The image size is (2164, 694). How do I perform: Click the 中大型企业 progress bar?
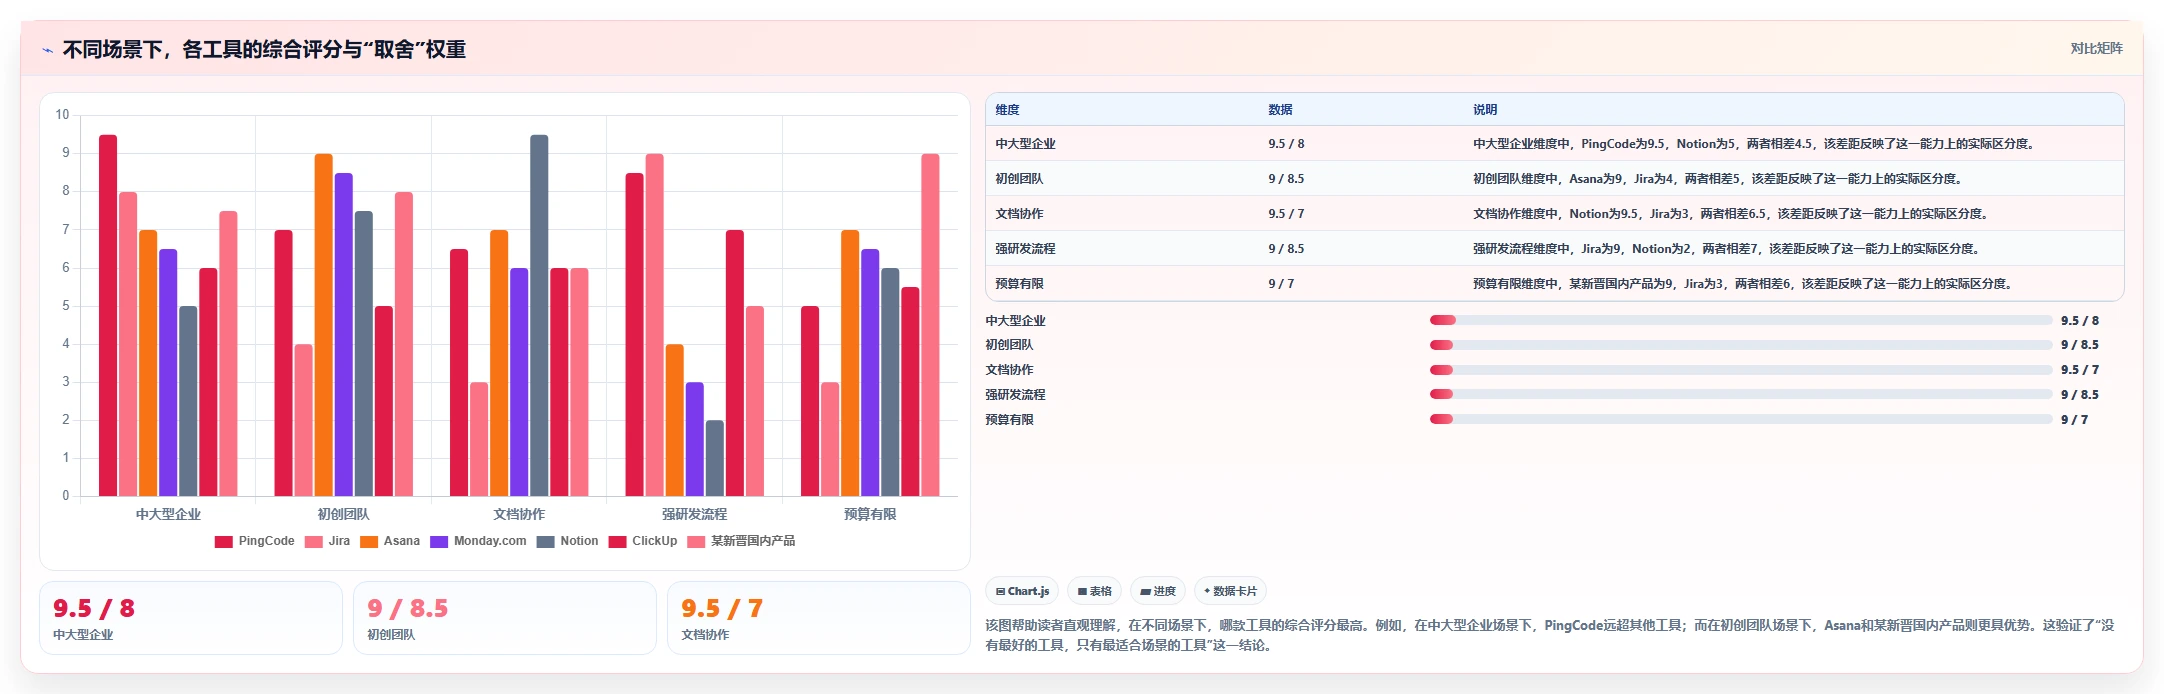point(1741,320)
